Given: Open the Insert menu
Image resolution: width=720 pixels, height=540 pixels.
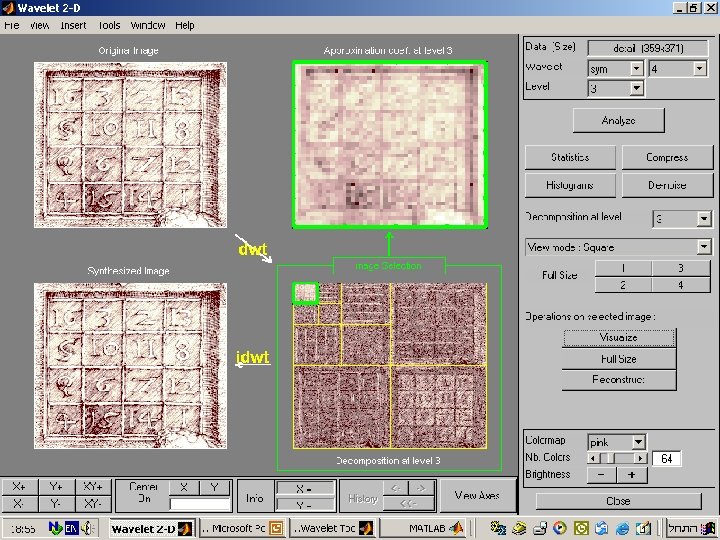Looking at the screenshot, I should tap(73, 25).
